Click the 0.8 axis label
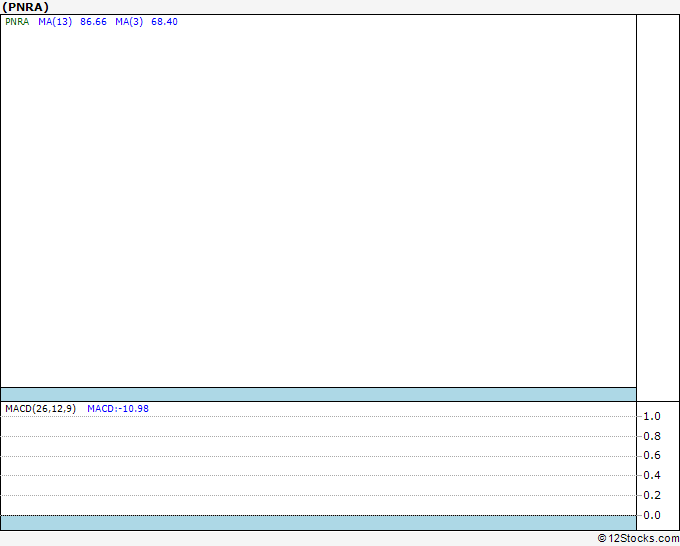 click(x=652, y=436)
